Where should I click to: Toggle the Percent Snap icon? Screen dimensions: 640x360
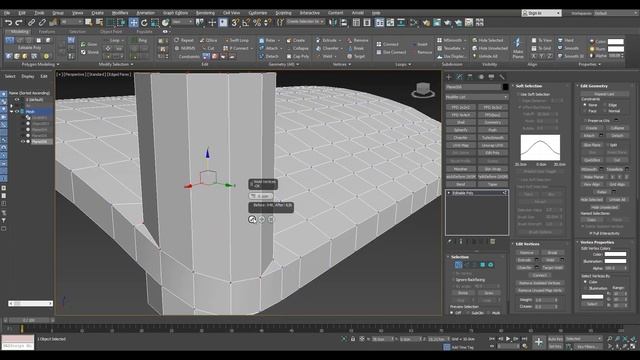click(257, 22)
